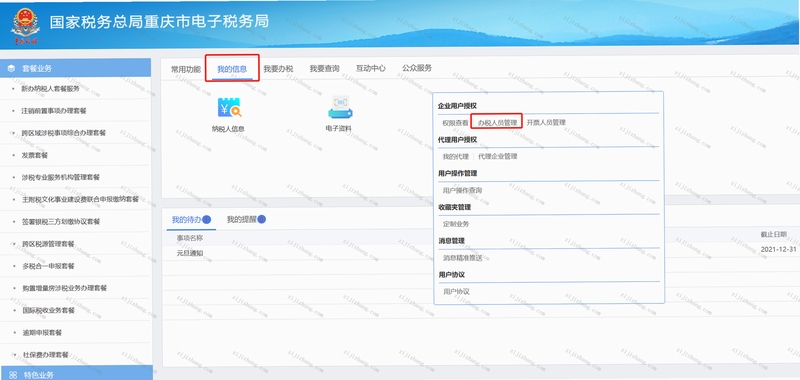800x380 pixels.
Task: Switch to the 公众服务 tab
Action: (417, 68)
